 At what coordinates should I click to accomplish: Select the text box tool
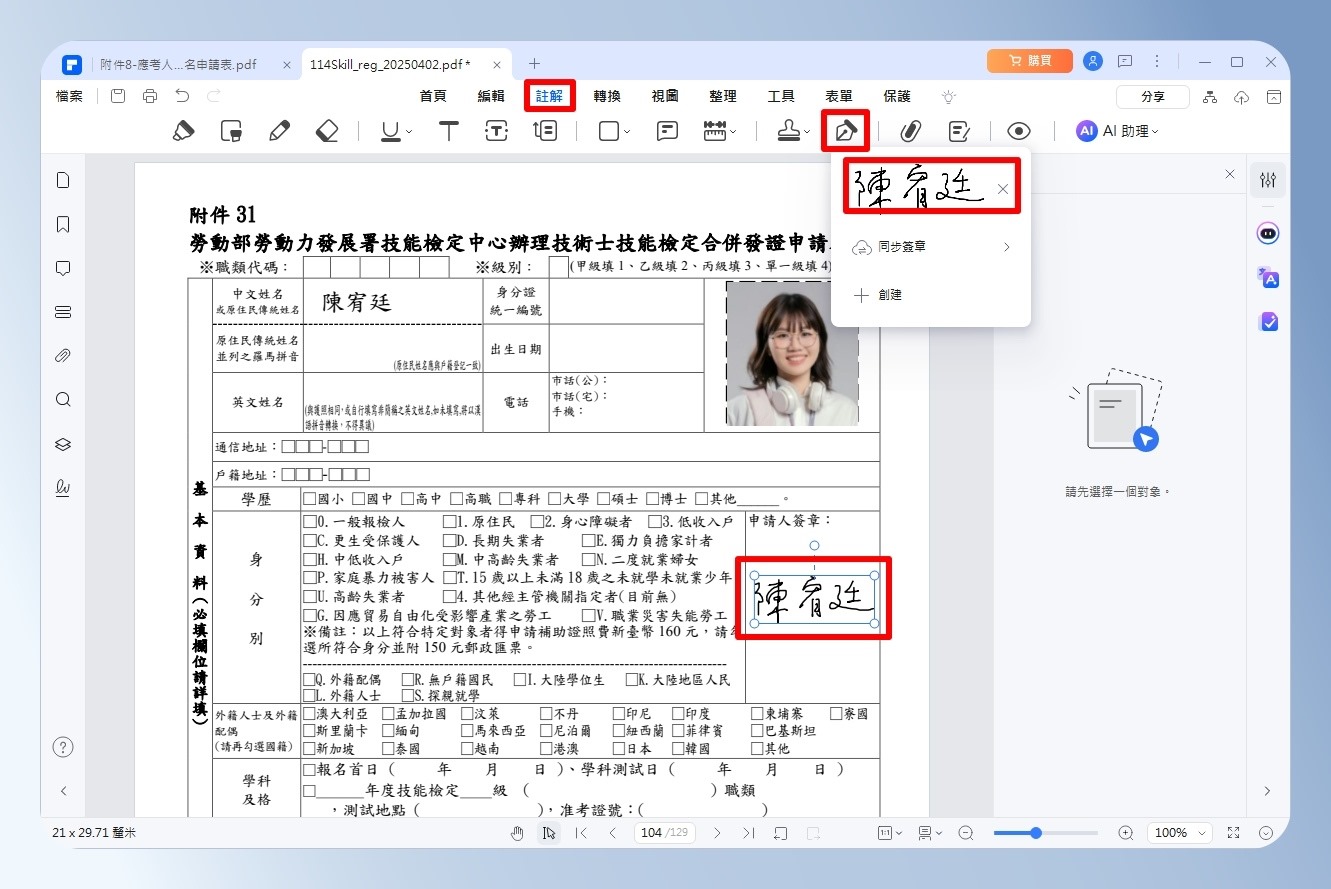coord(497,131)
